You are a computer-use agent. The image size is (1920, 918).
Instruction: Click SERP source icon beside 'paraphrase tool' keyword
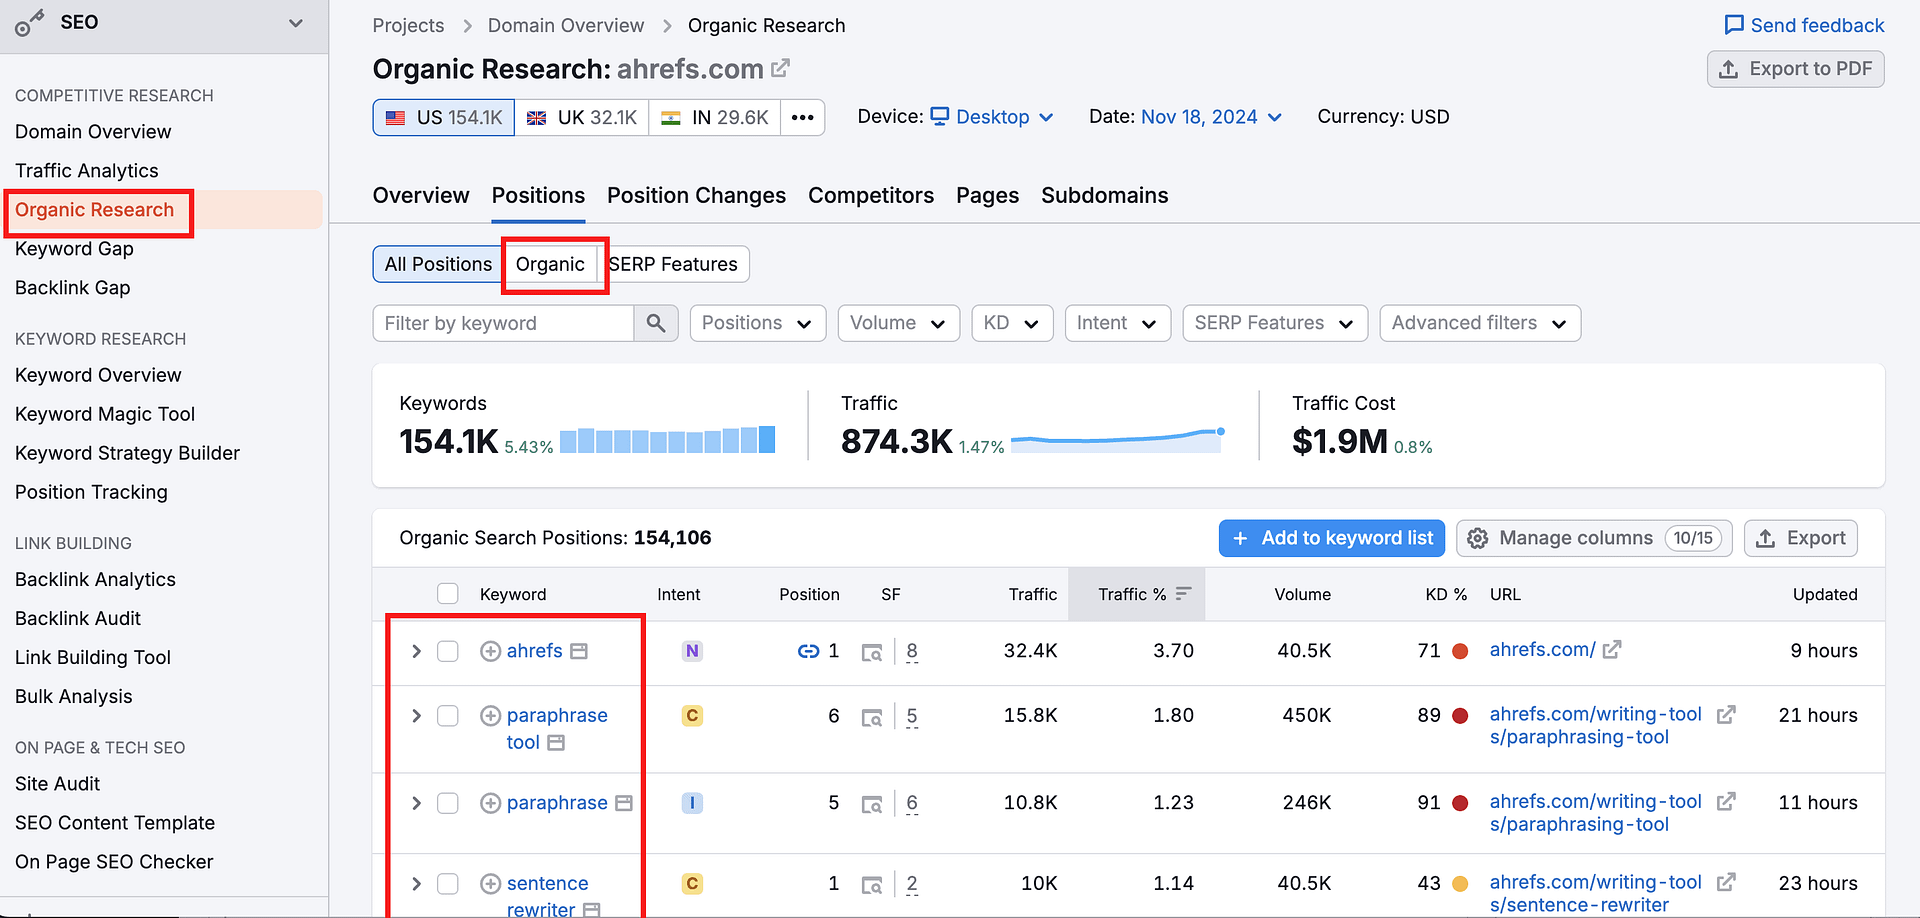pyautogui.click(x=556, y=743)
